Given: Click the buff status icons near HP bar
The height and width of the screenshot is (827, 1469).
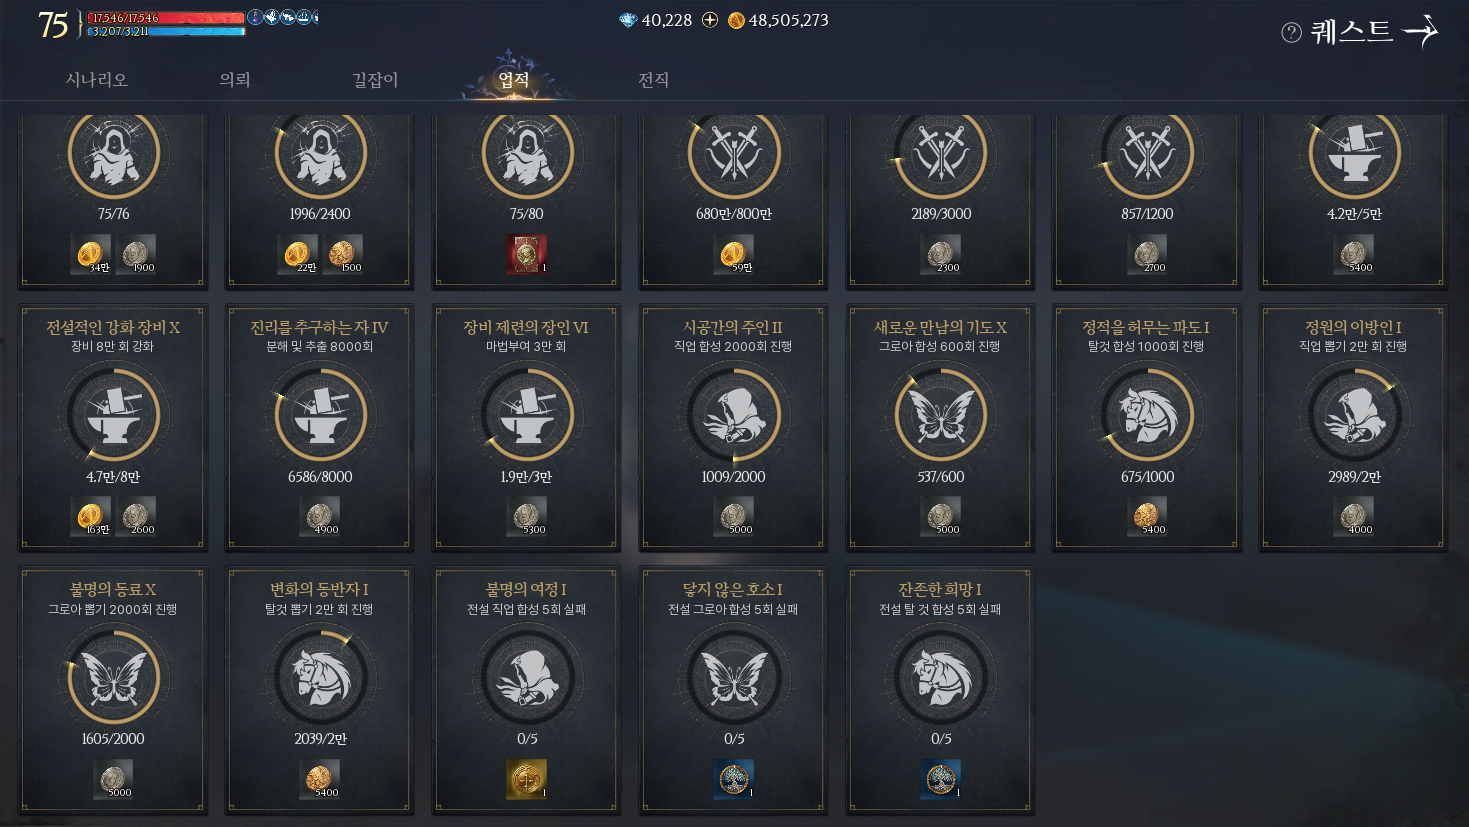Looking at the screenshot, I should (x=283, y=17).
